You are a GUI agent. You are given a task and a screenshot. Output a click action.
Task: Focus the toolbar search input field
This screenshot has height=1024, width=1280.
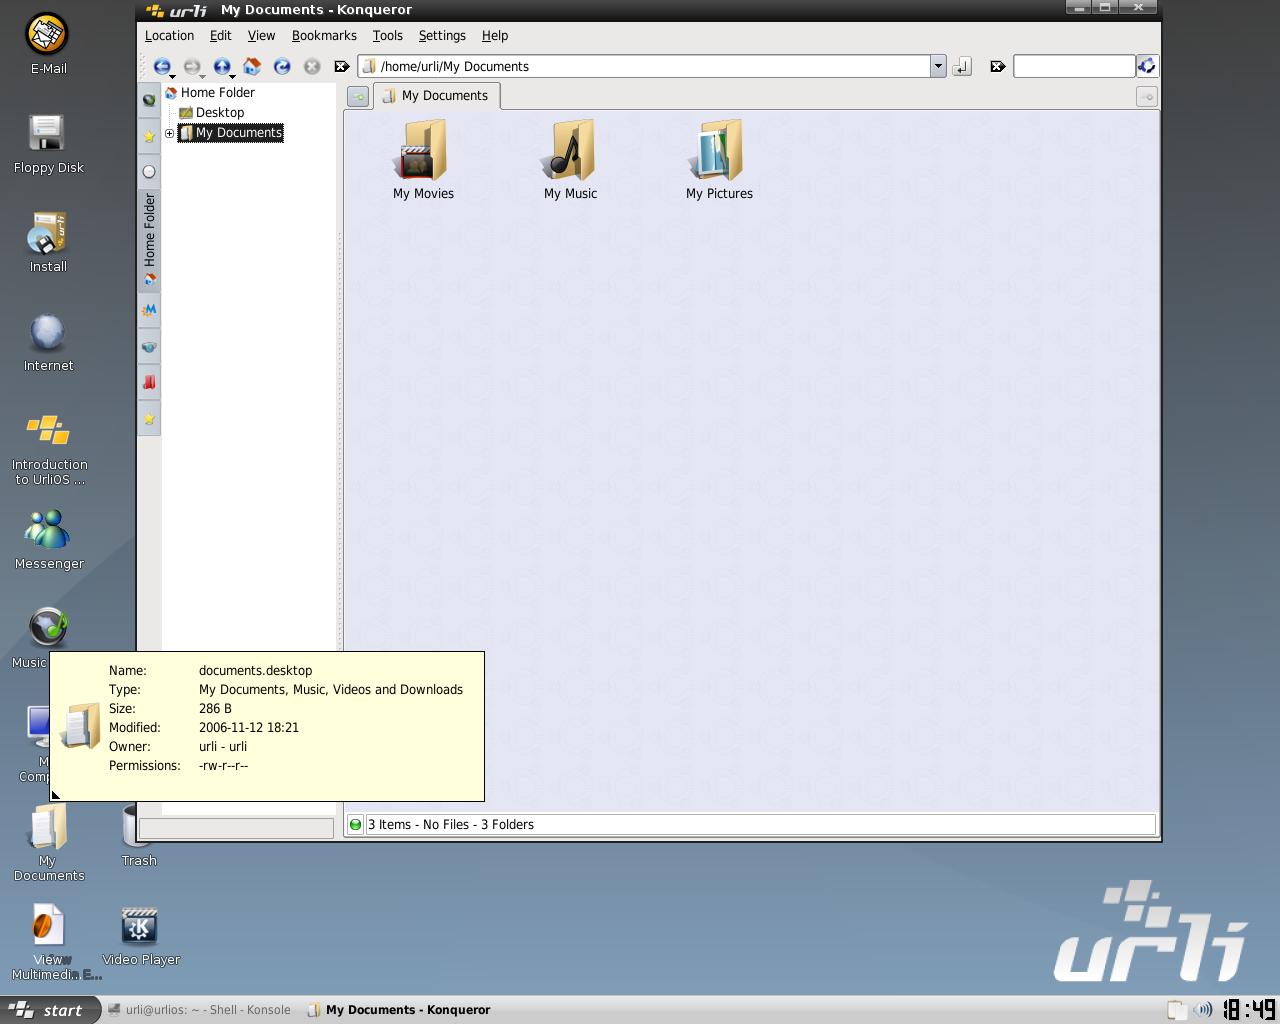click(1074, 66)
